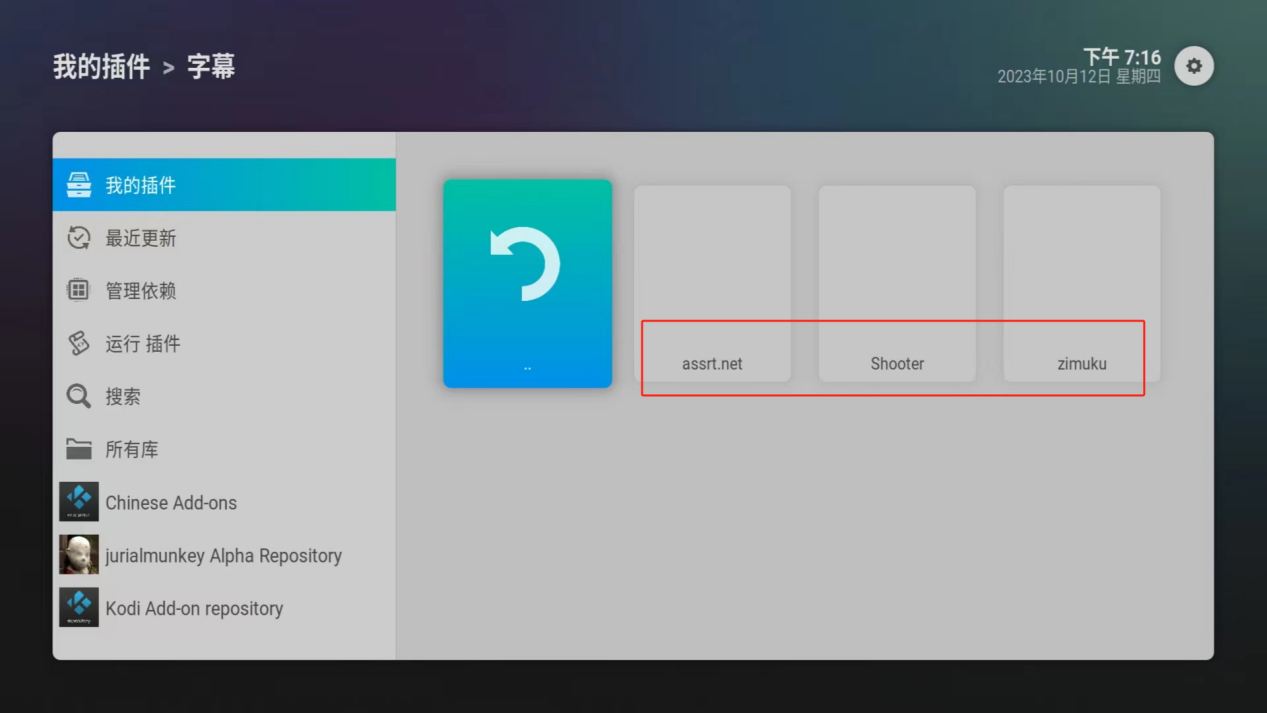The width and height of the screenshot is (1267, 713).
Task: Click 字幕 in the breadcrumb title
Action: (211, 67)
